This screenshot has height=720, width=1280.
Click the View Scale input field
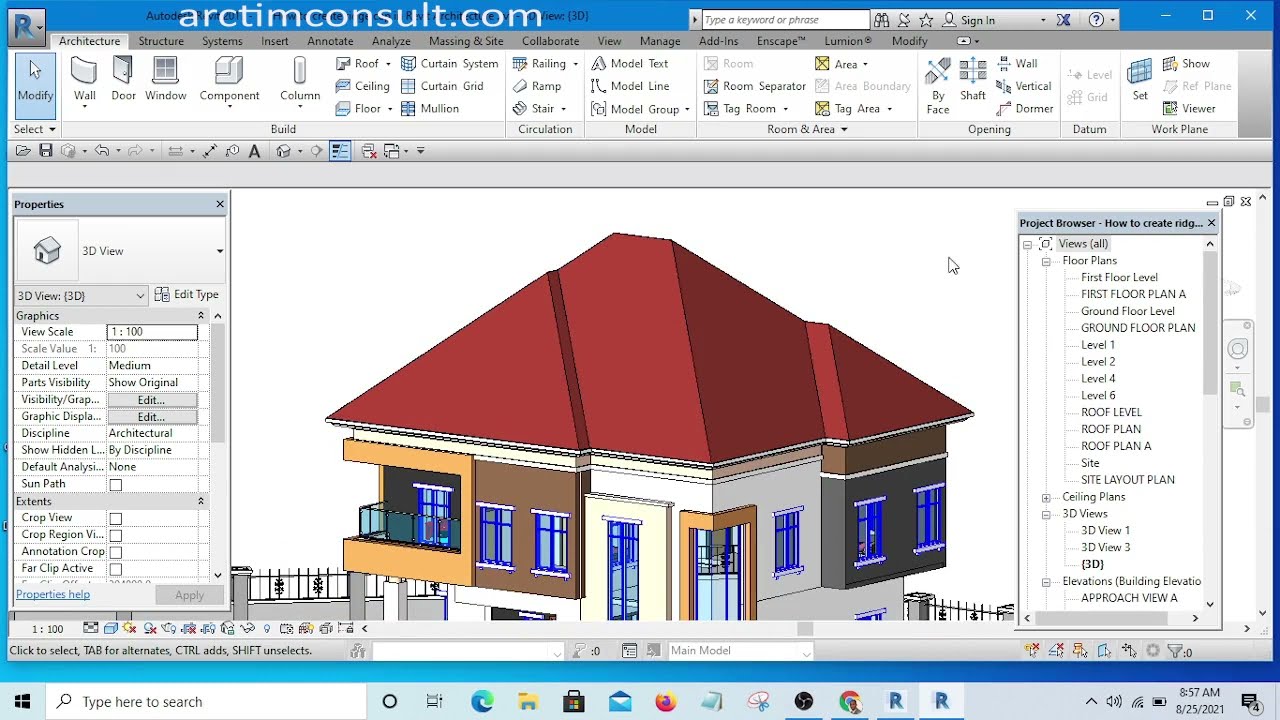tap(152, 332)
